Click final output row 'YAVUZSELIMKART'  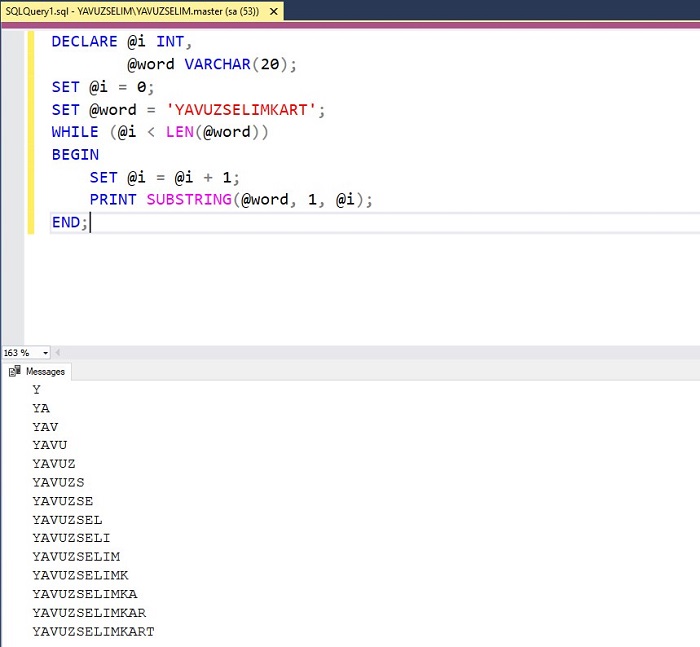[93, 632]
